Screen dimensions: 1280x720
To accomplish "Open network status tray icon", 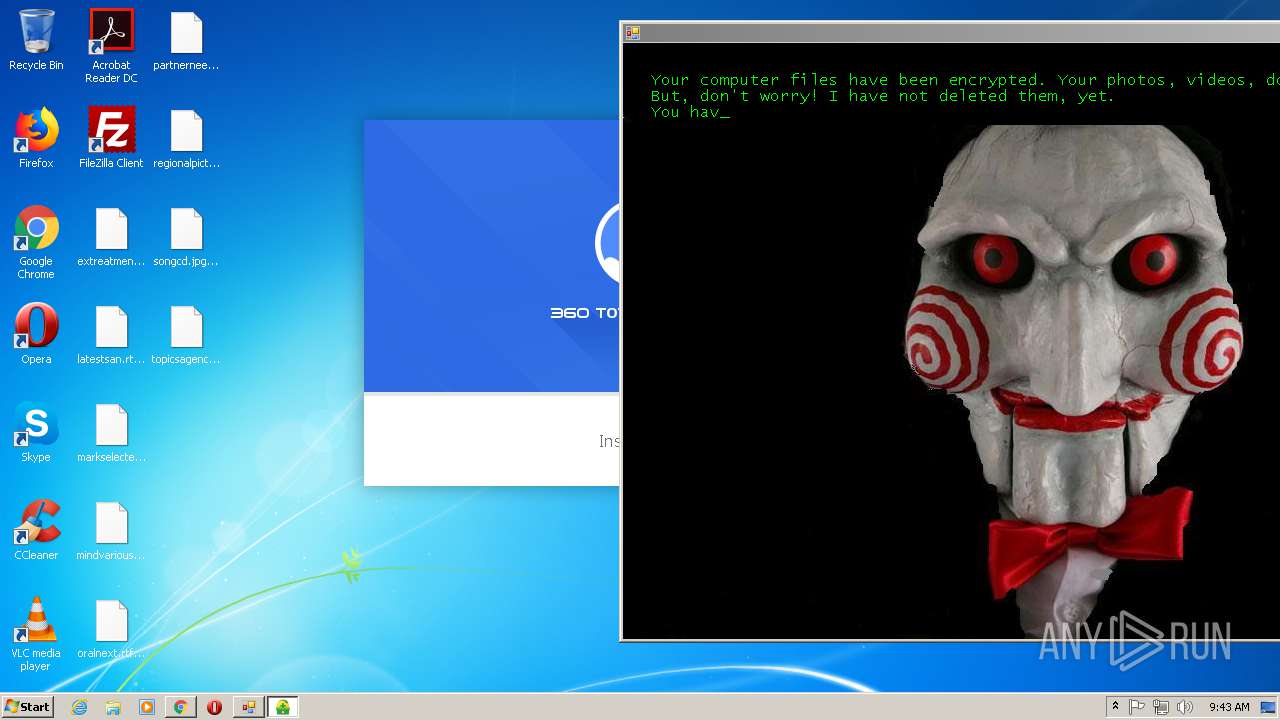I will point(1161,707).
